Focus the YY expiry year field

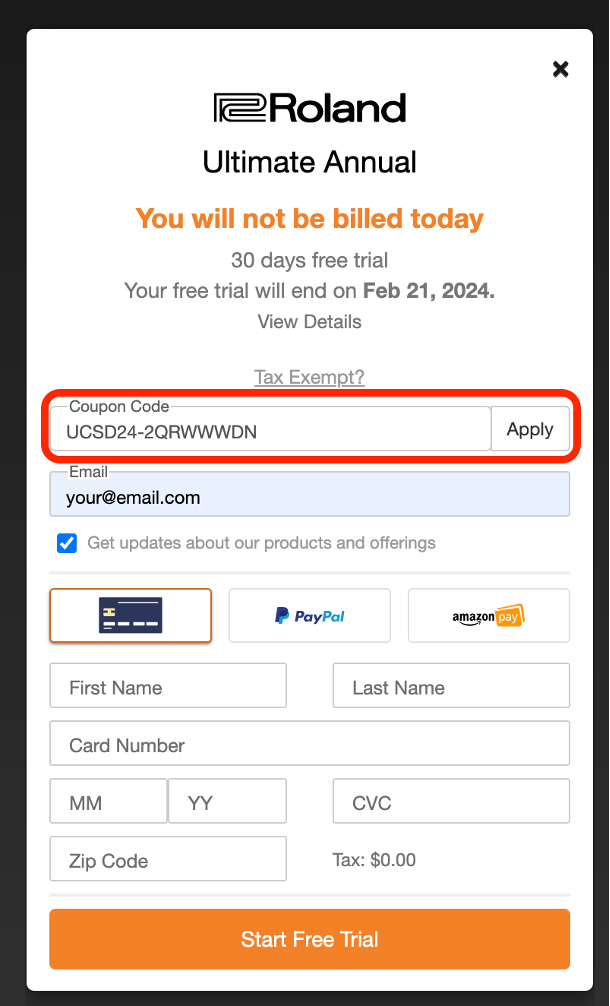[227, 803]
